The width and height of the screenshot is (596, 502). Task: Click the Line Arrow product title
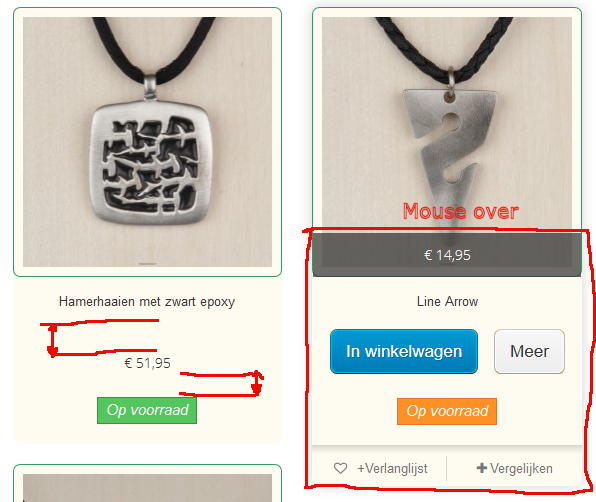(447, 302)
